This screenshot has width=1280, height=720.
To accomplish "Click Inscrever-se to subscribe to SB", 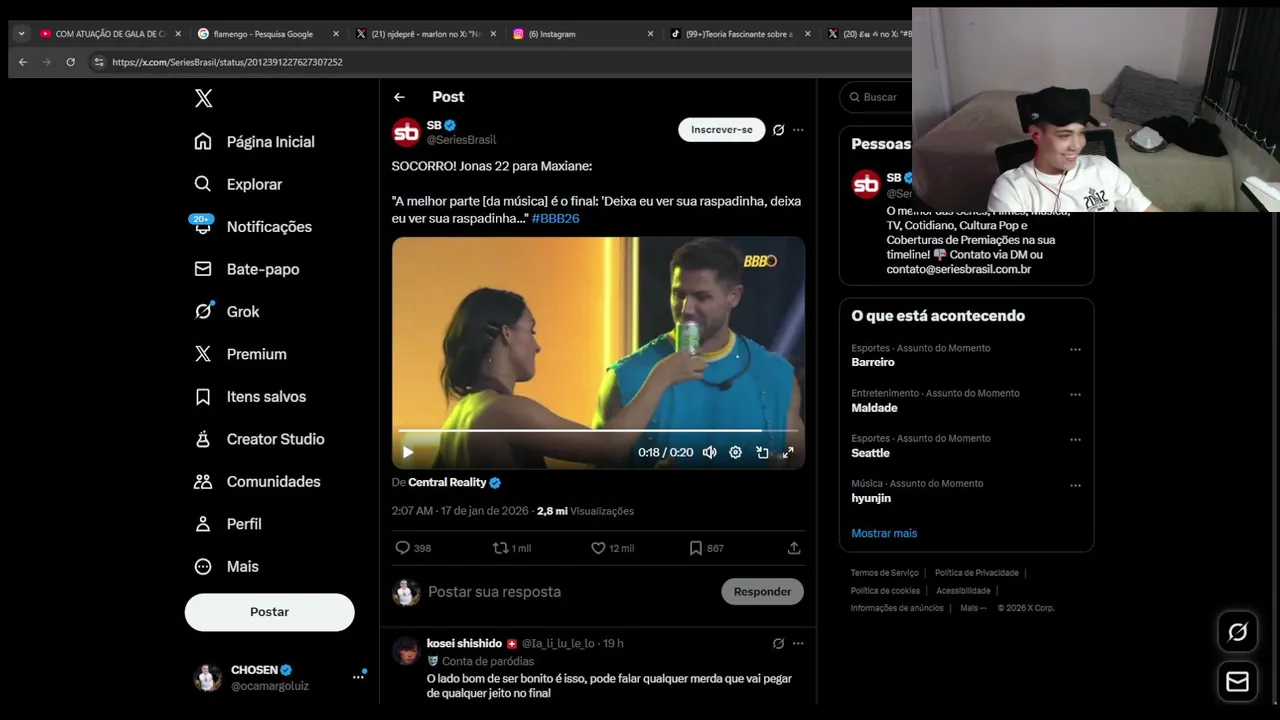I will point(721,130).
